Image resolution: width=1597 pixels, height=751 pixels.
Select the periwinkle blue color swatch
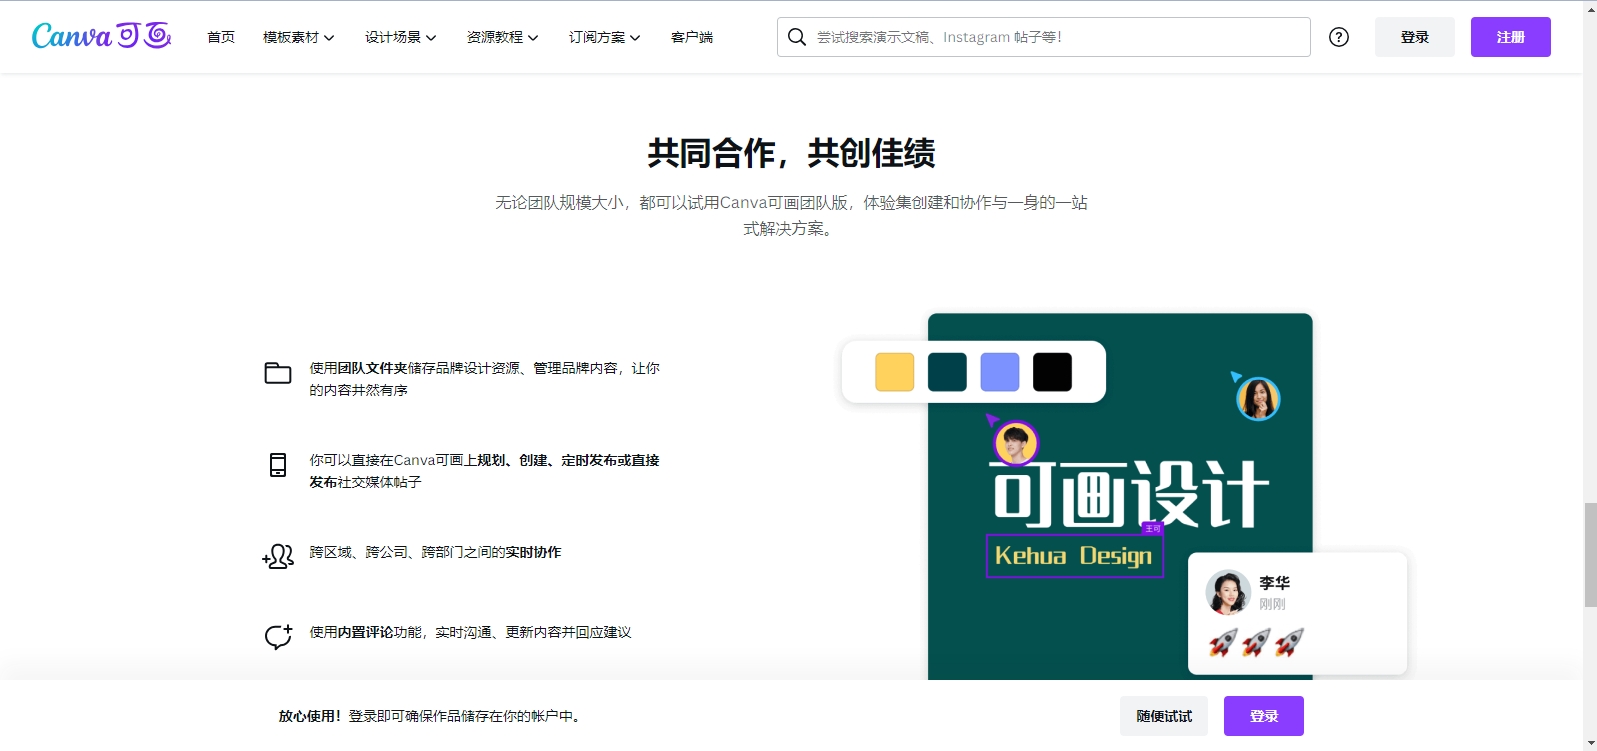(1000, 372)
